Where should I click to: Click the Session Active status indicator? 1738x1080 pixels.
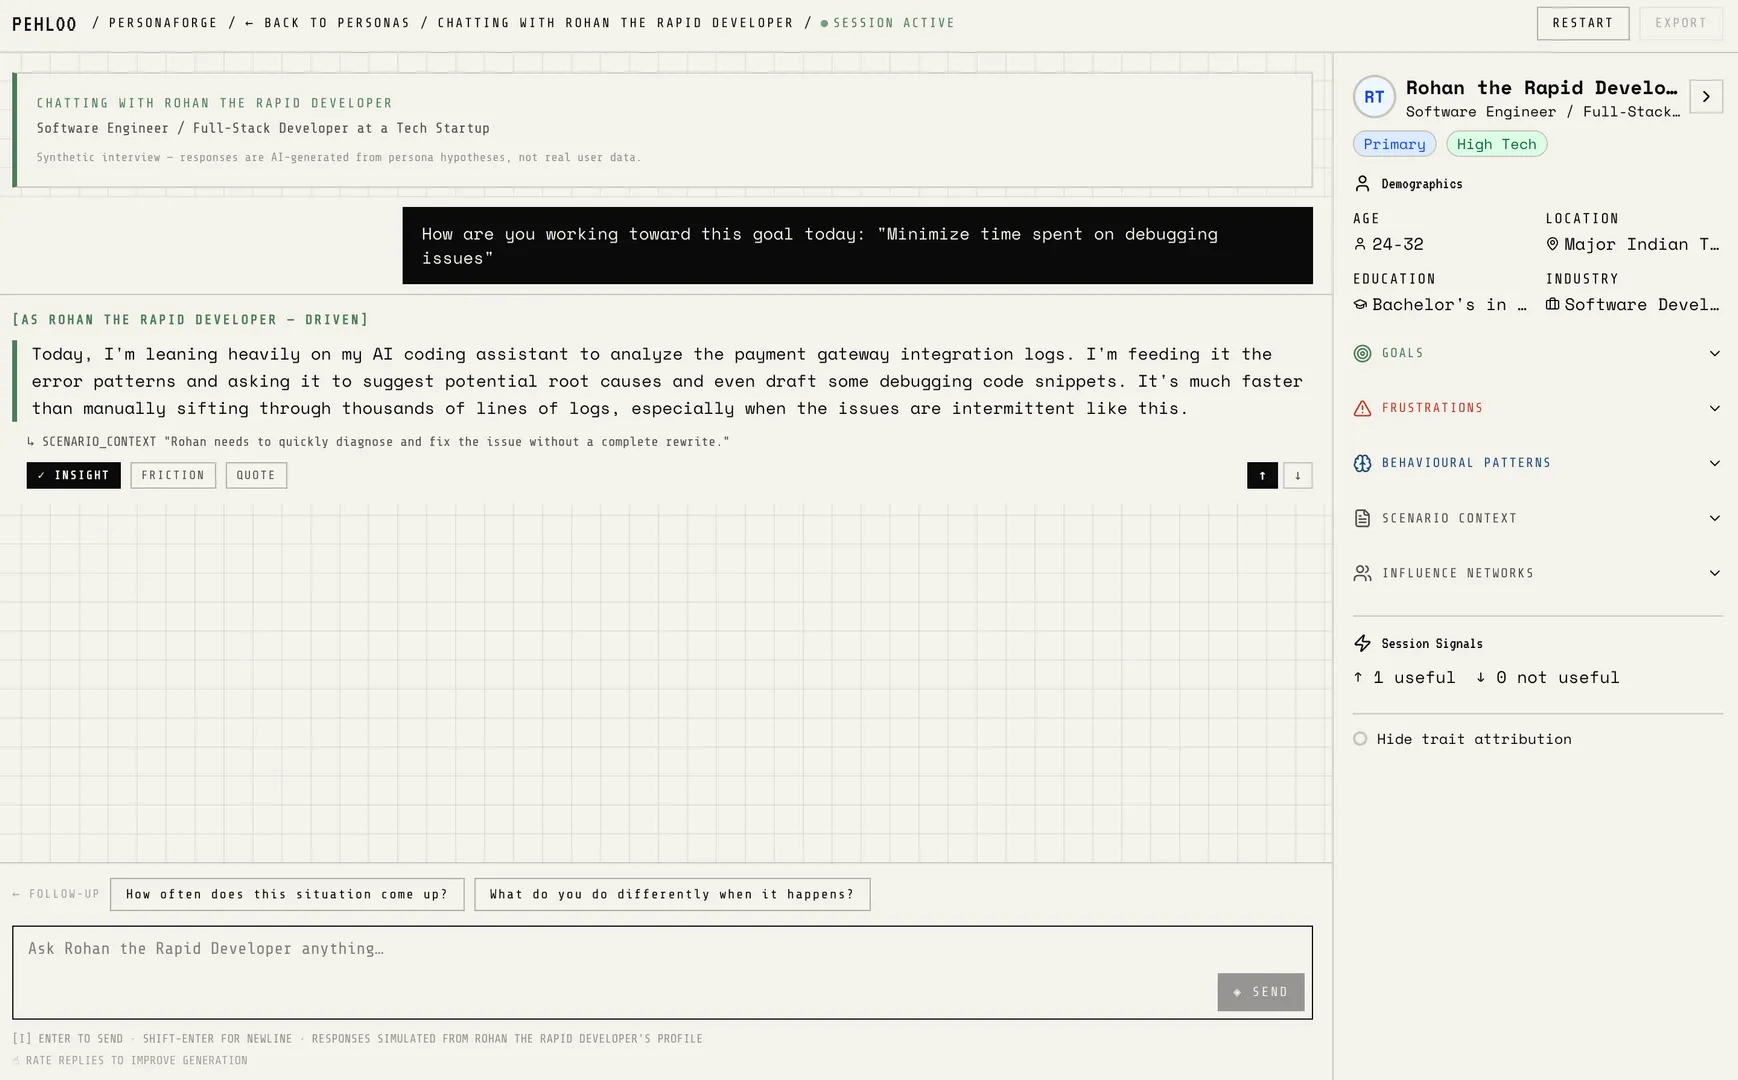coord(887,23)
